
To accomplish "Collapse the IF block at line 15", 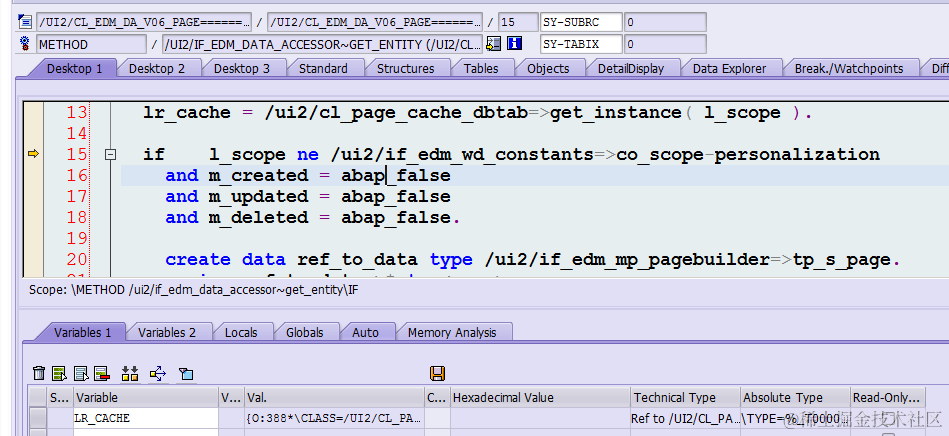I will click(x=110, y=155).
